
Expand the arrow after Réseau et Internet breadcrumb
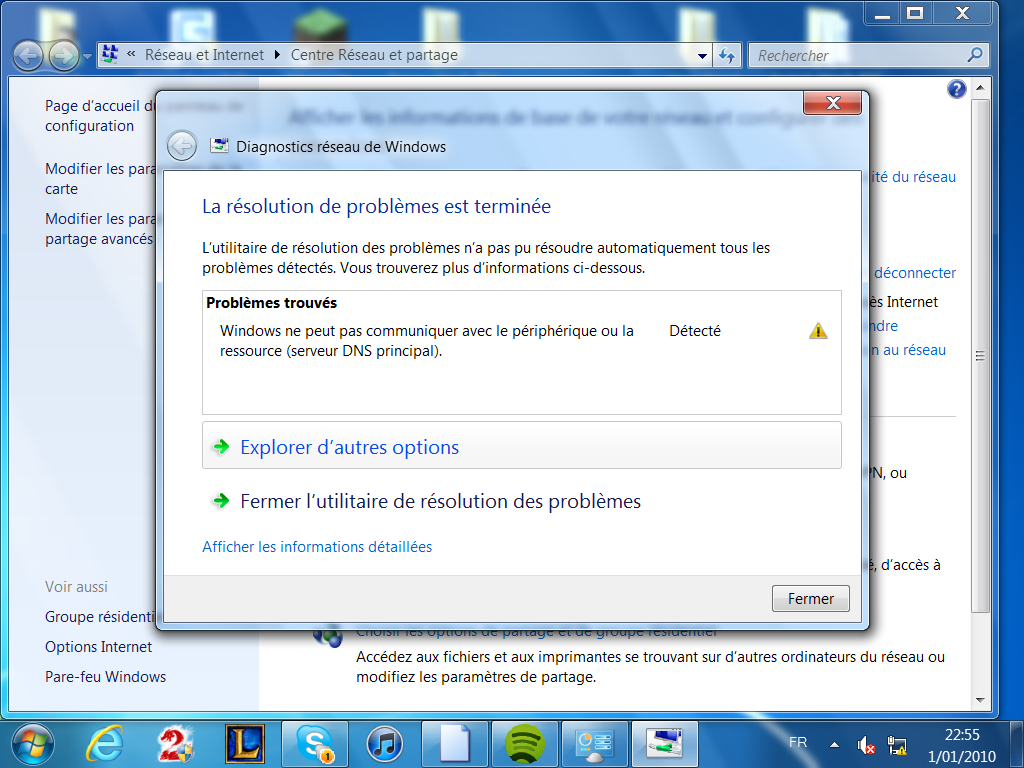click(x=277, y=55)
